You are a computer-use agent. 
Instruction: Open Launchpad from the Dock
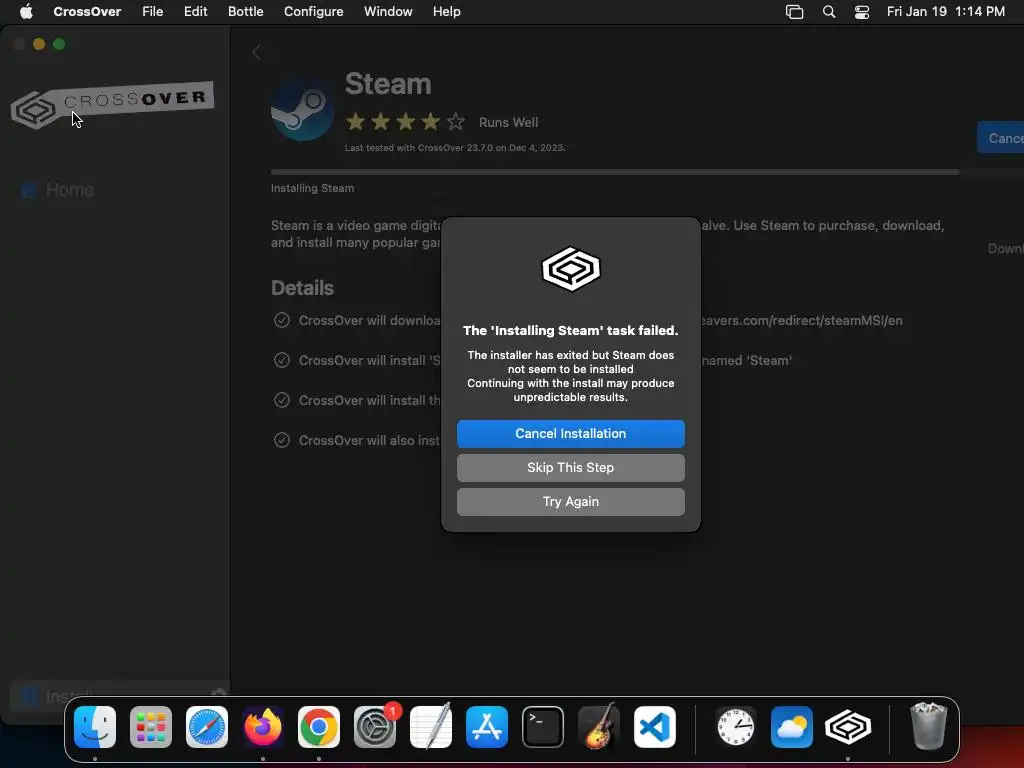(x=151, y=727)
